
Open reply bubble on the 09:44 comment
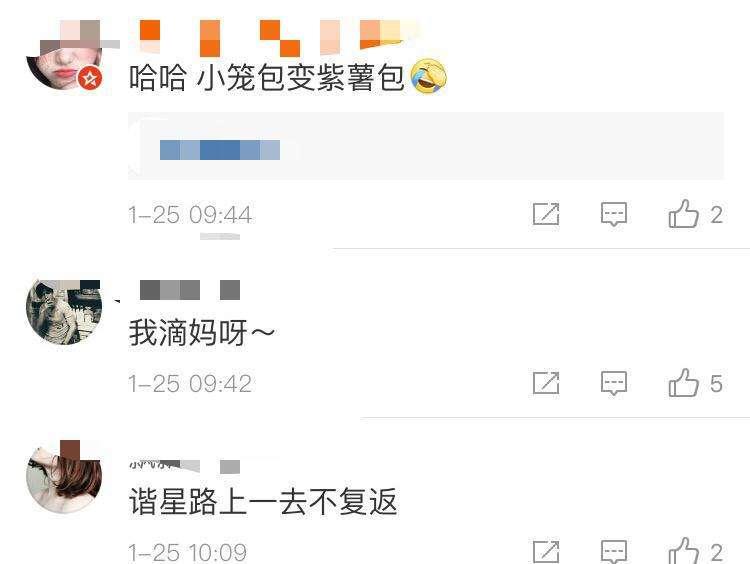[614, 214]
